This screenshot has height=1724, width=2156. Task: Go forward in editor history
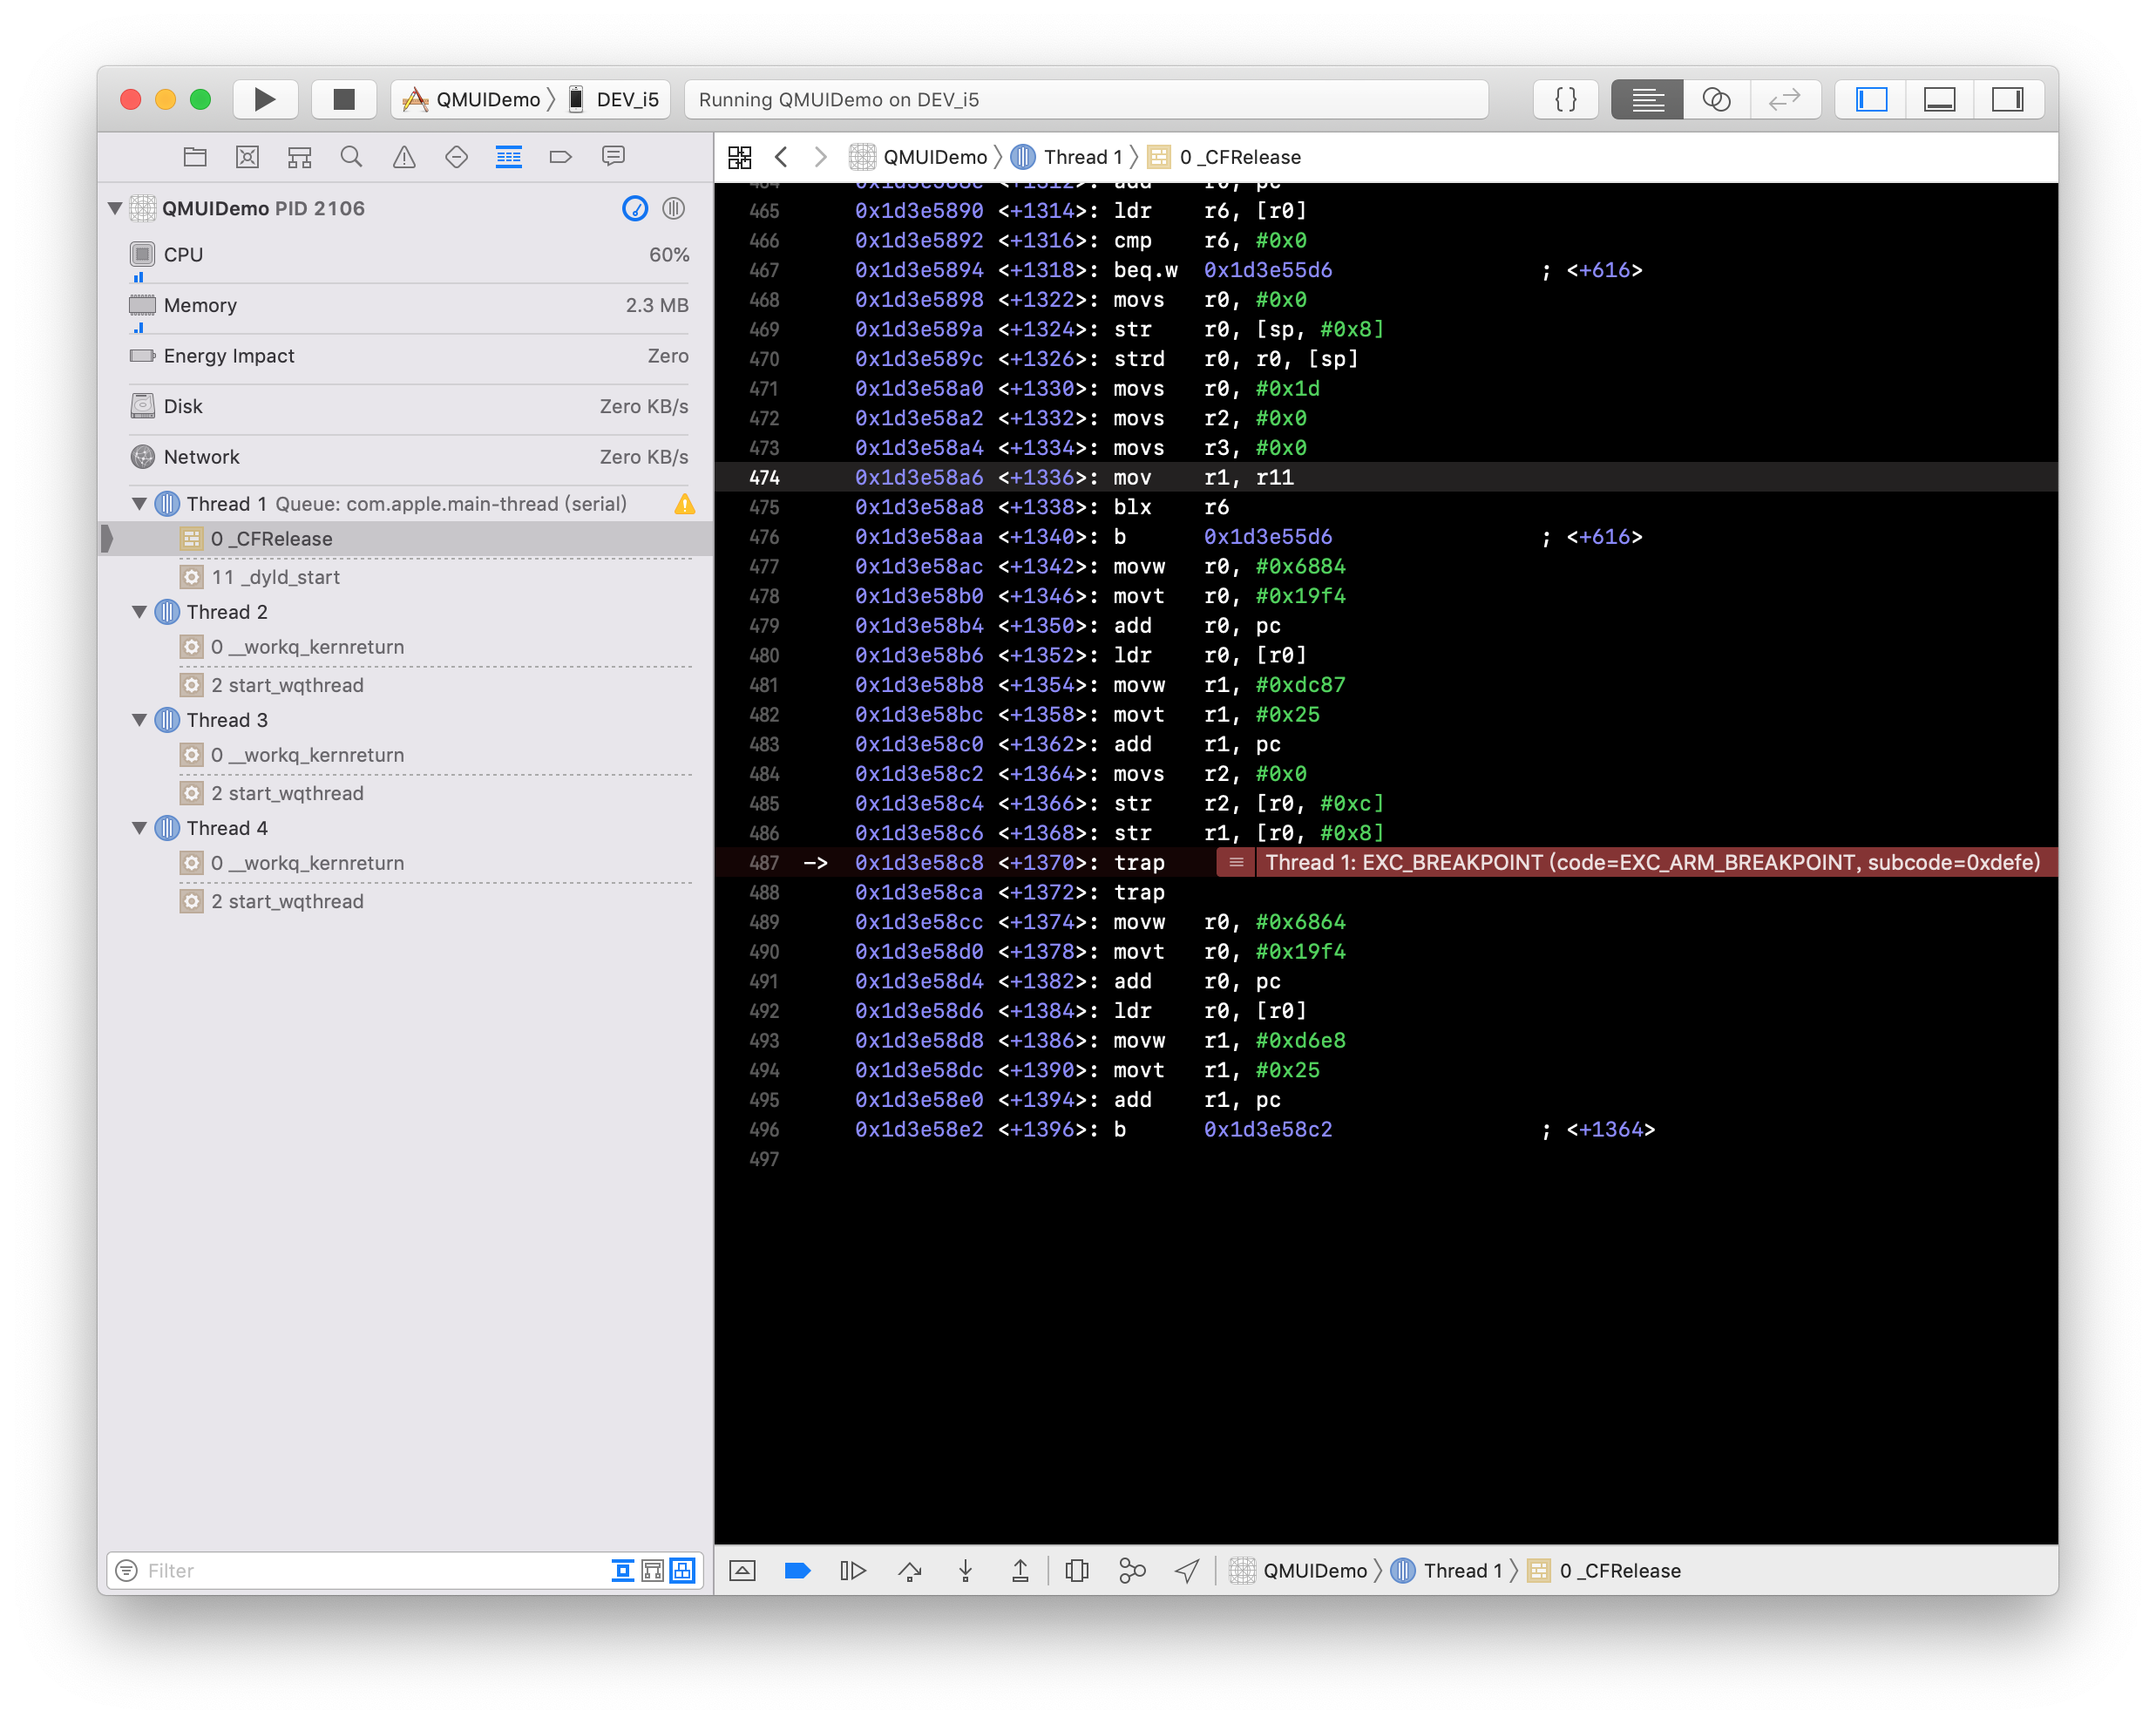click(x=820, y=157)
